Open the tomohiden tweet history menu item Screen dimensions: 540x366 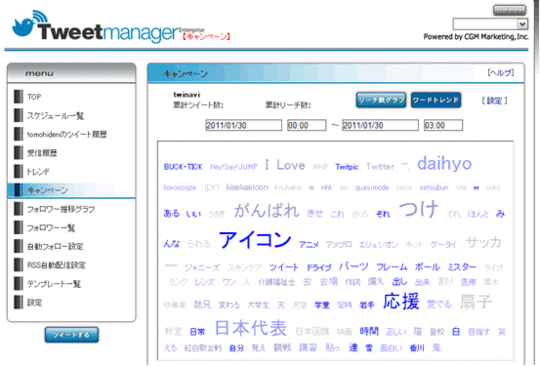pyautogui.click(x=67, y=134)
